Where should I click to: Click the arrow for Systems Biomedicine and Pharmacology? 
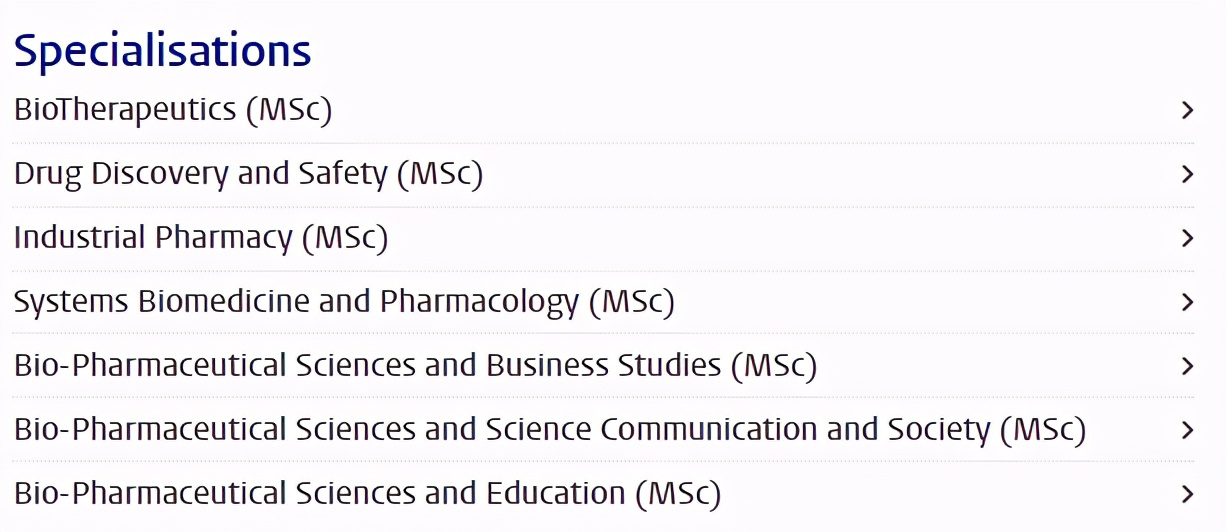click(x=1187, y=302)
